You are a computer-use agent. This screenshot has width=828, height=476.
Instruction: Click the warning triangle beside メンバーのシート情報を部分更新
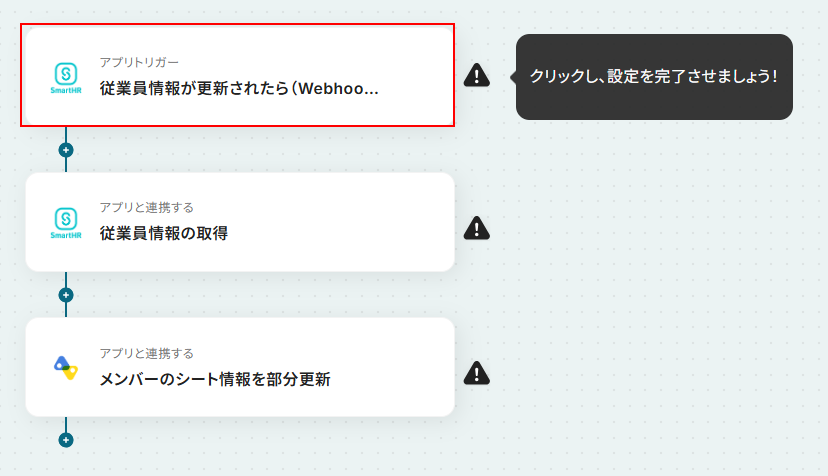click(477, 373)
